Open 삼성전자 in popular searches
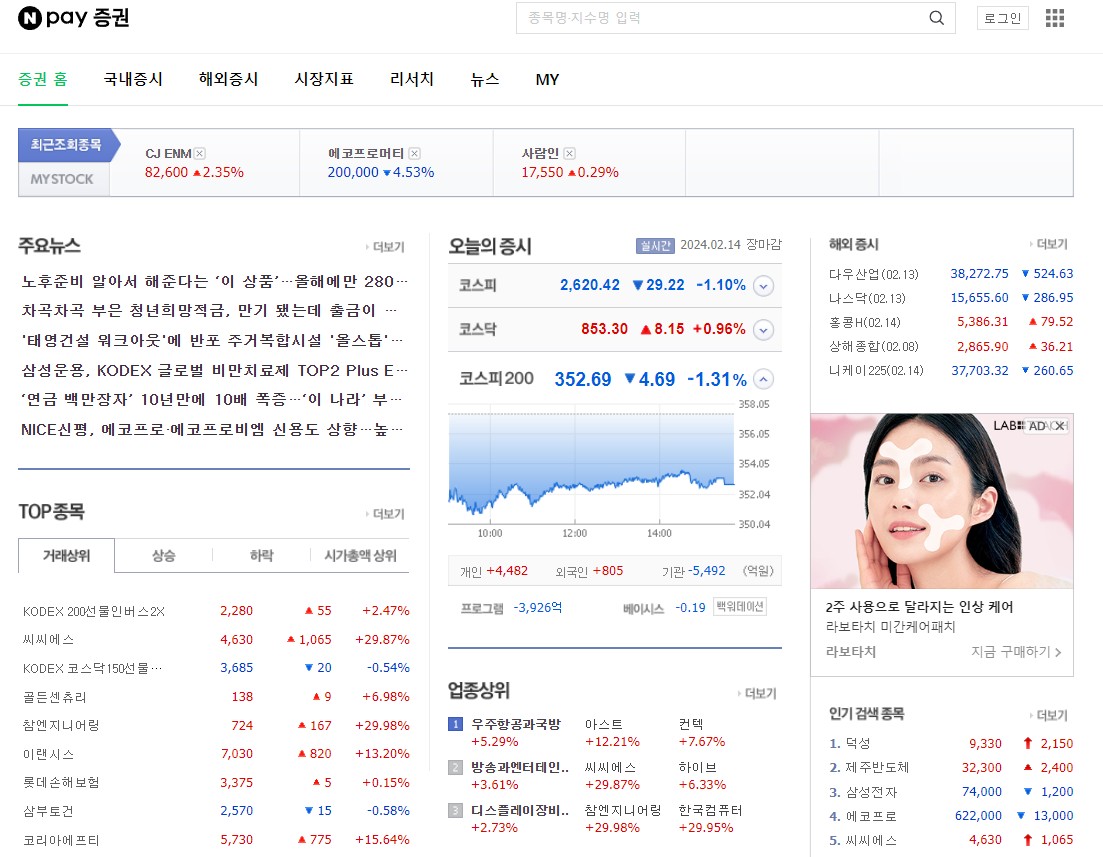This screenshot has height=857, width=1103. (871, 792)
